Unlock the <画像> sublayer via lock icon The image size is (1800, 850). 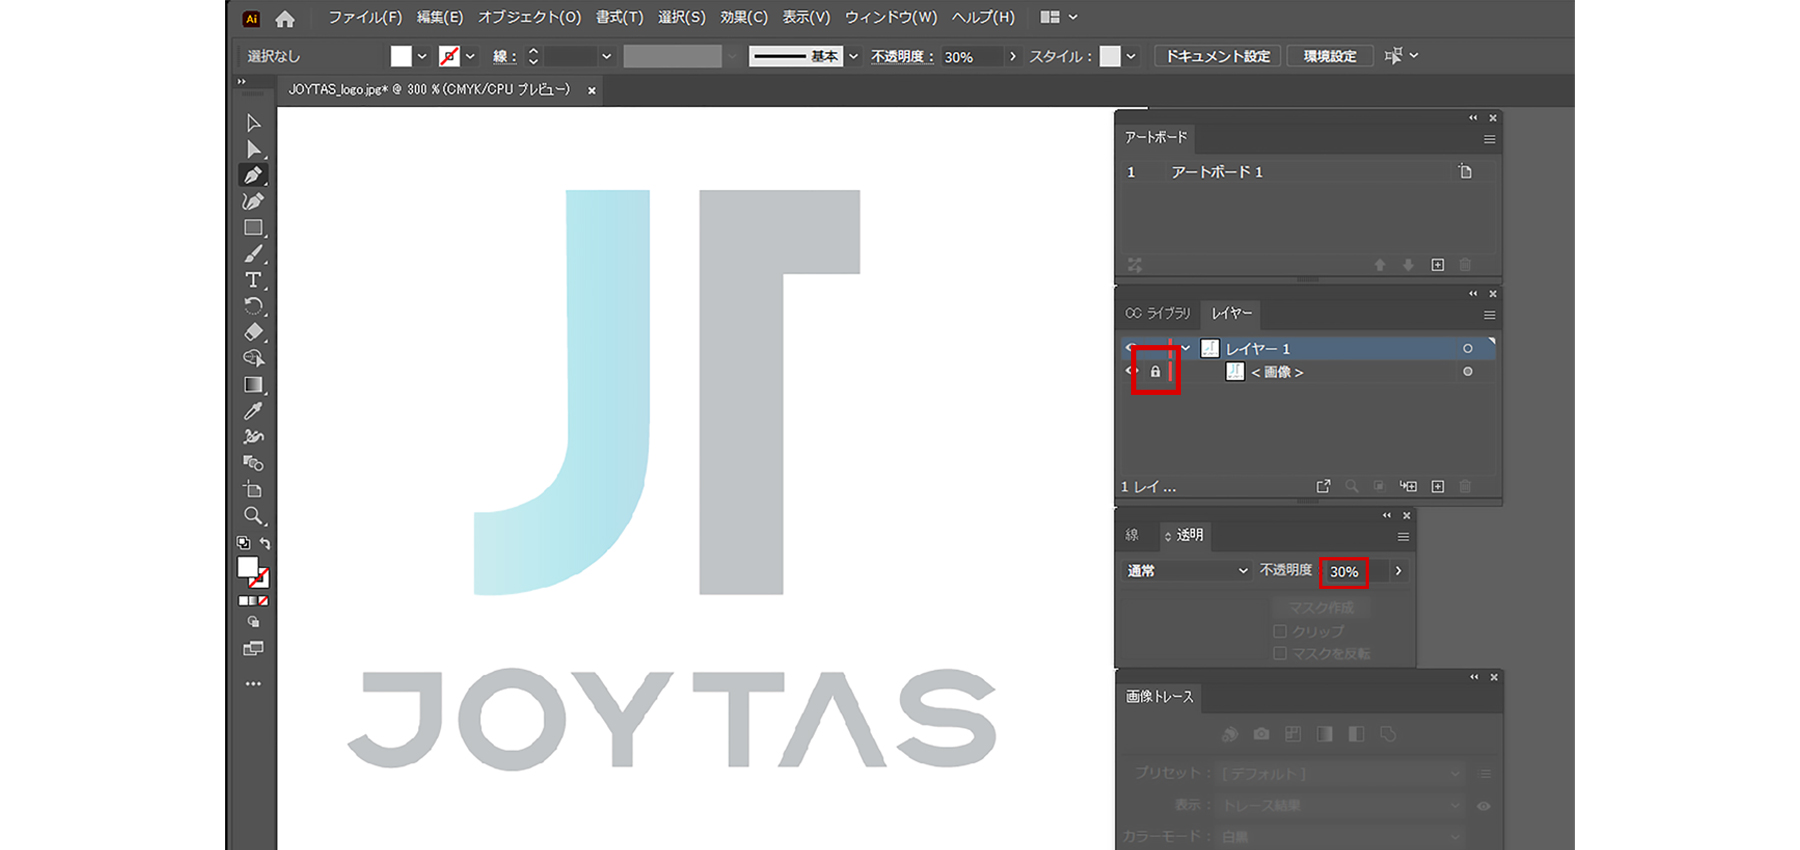tap(1155, 372)
